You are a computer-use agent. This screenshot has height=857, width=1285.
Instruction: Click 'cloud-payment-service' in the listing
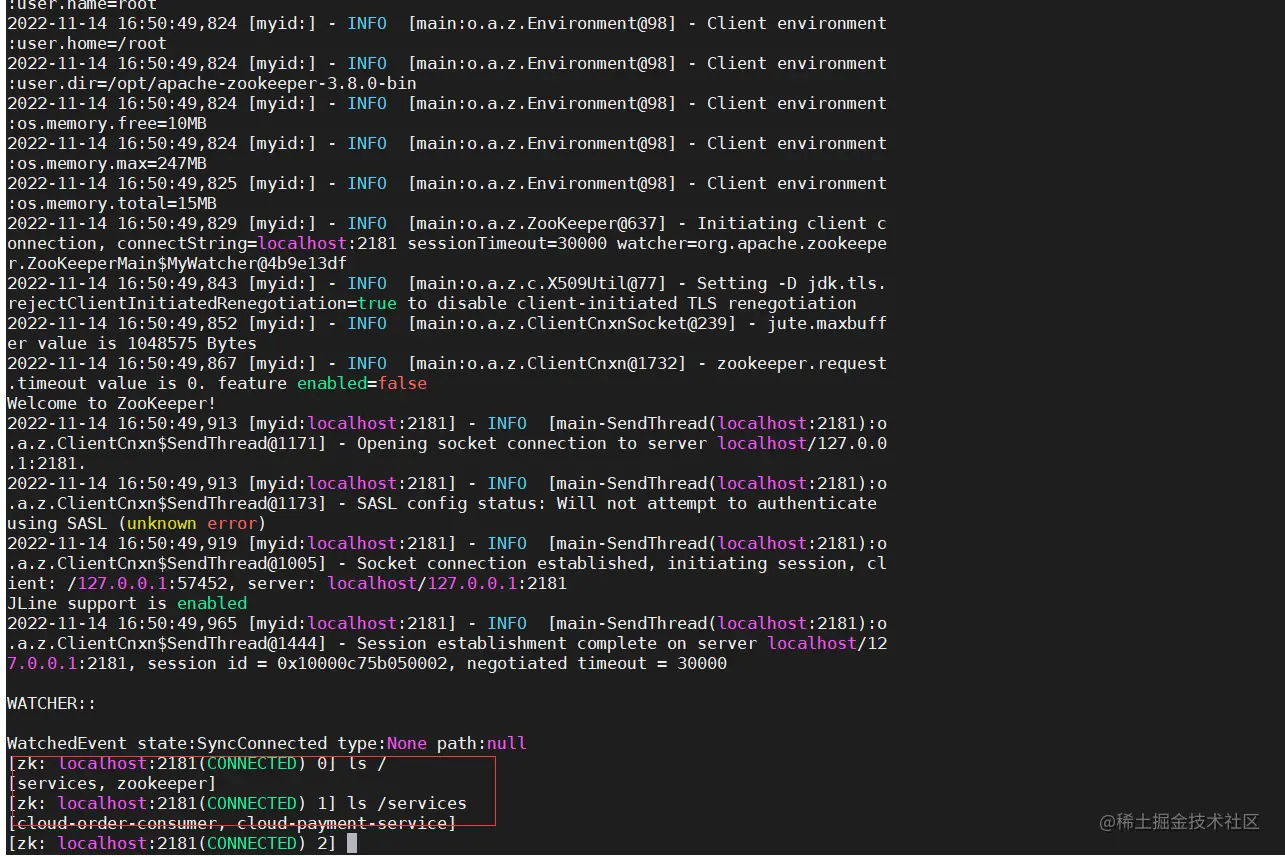(x=342, y=823)
